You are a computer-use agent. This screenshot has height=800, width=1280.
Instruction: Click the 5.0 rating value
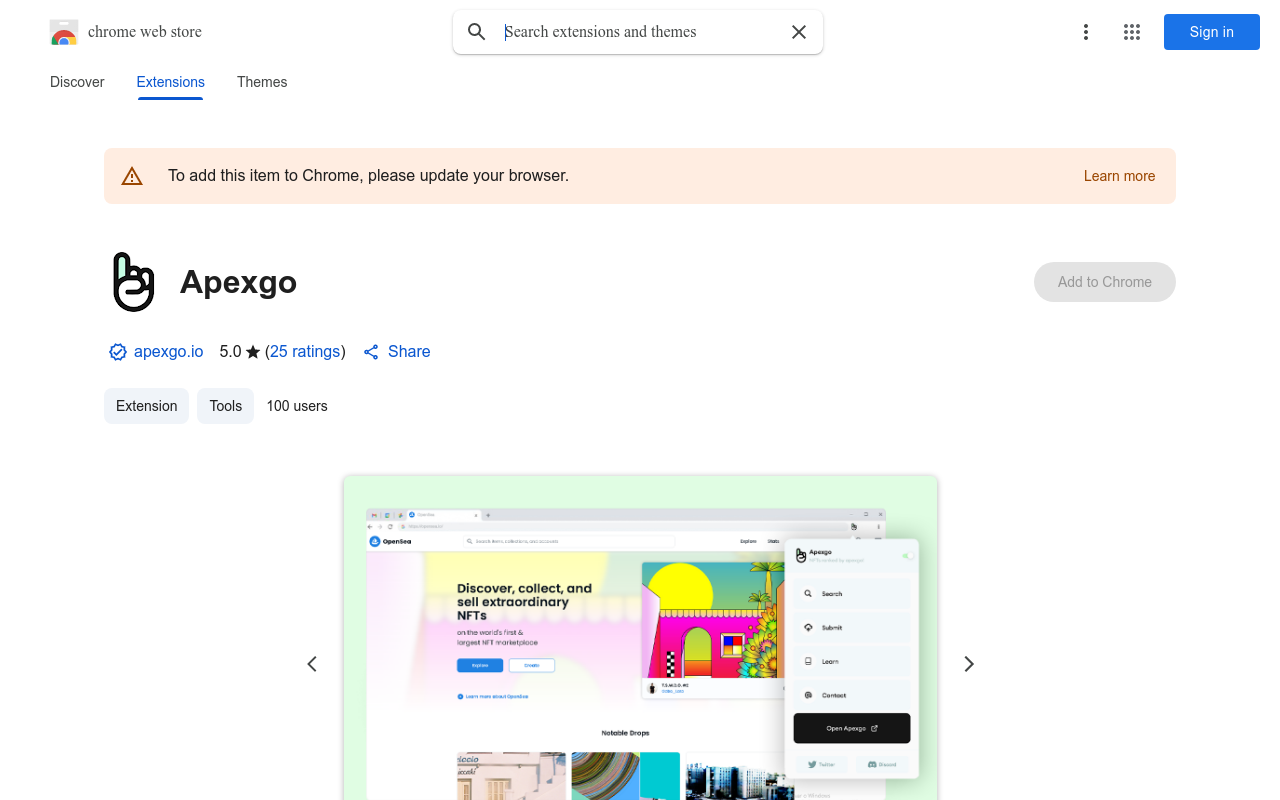point(230,352)
